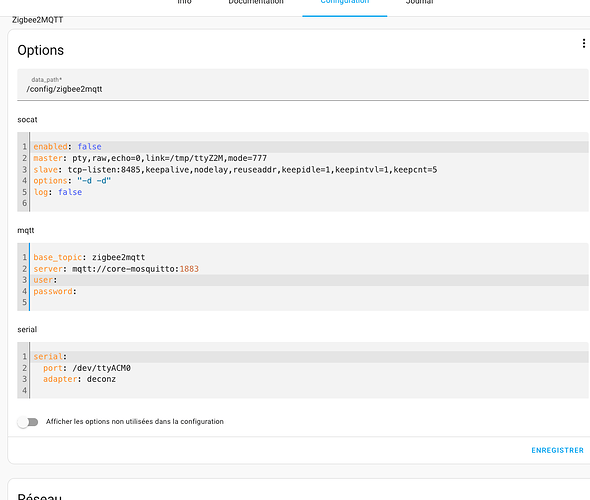Click the mqtt password line

coord(309,292)
